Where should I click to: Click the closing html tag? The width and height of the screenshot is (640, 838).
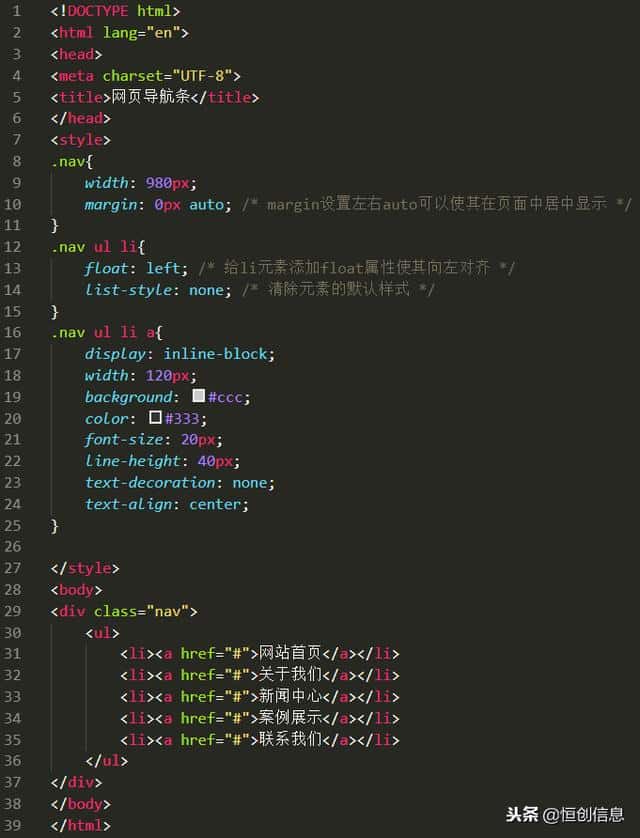[81, 825]
